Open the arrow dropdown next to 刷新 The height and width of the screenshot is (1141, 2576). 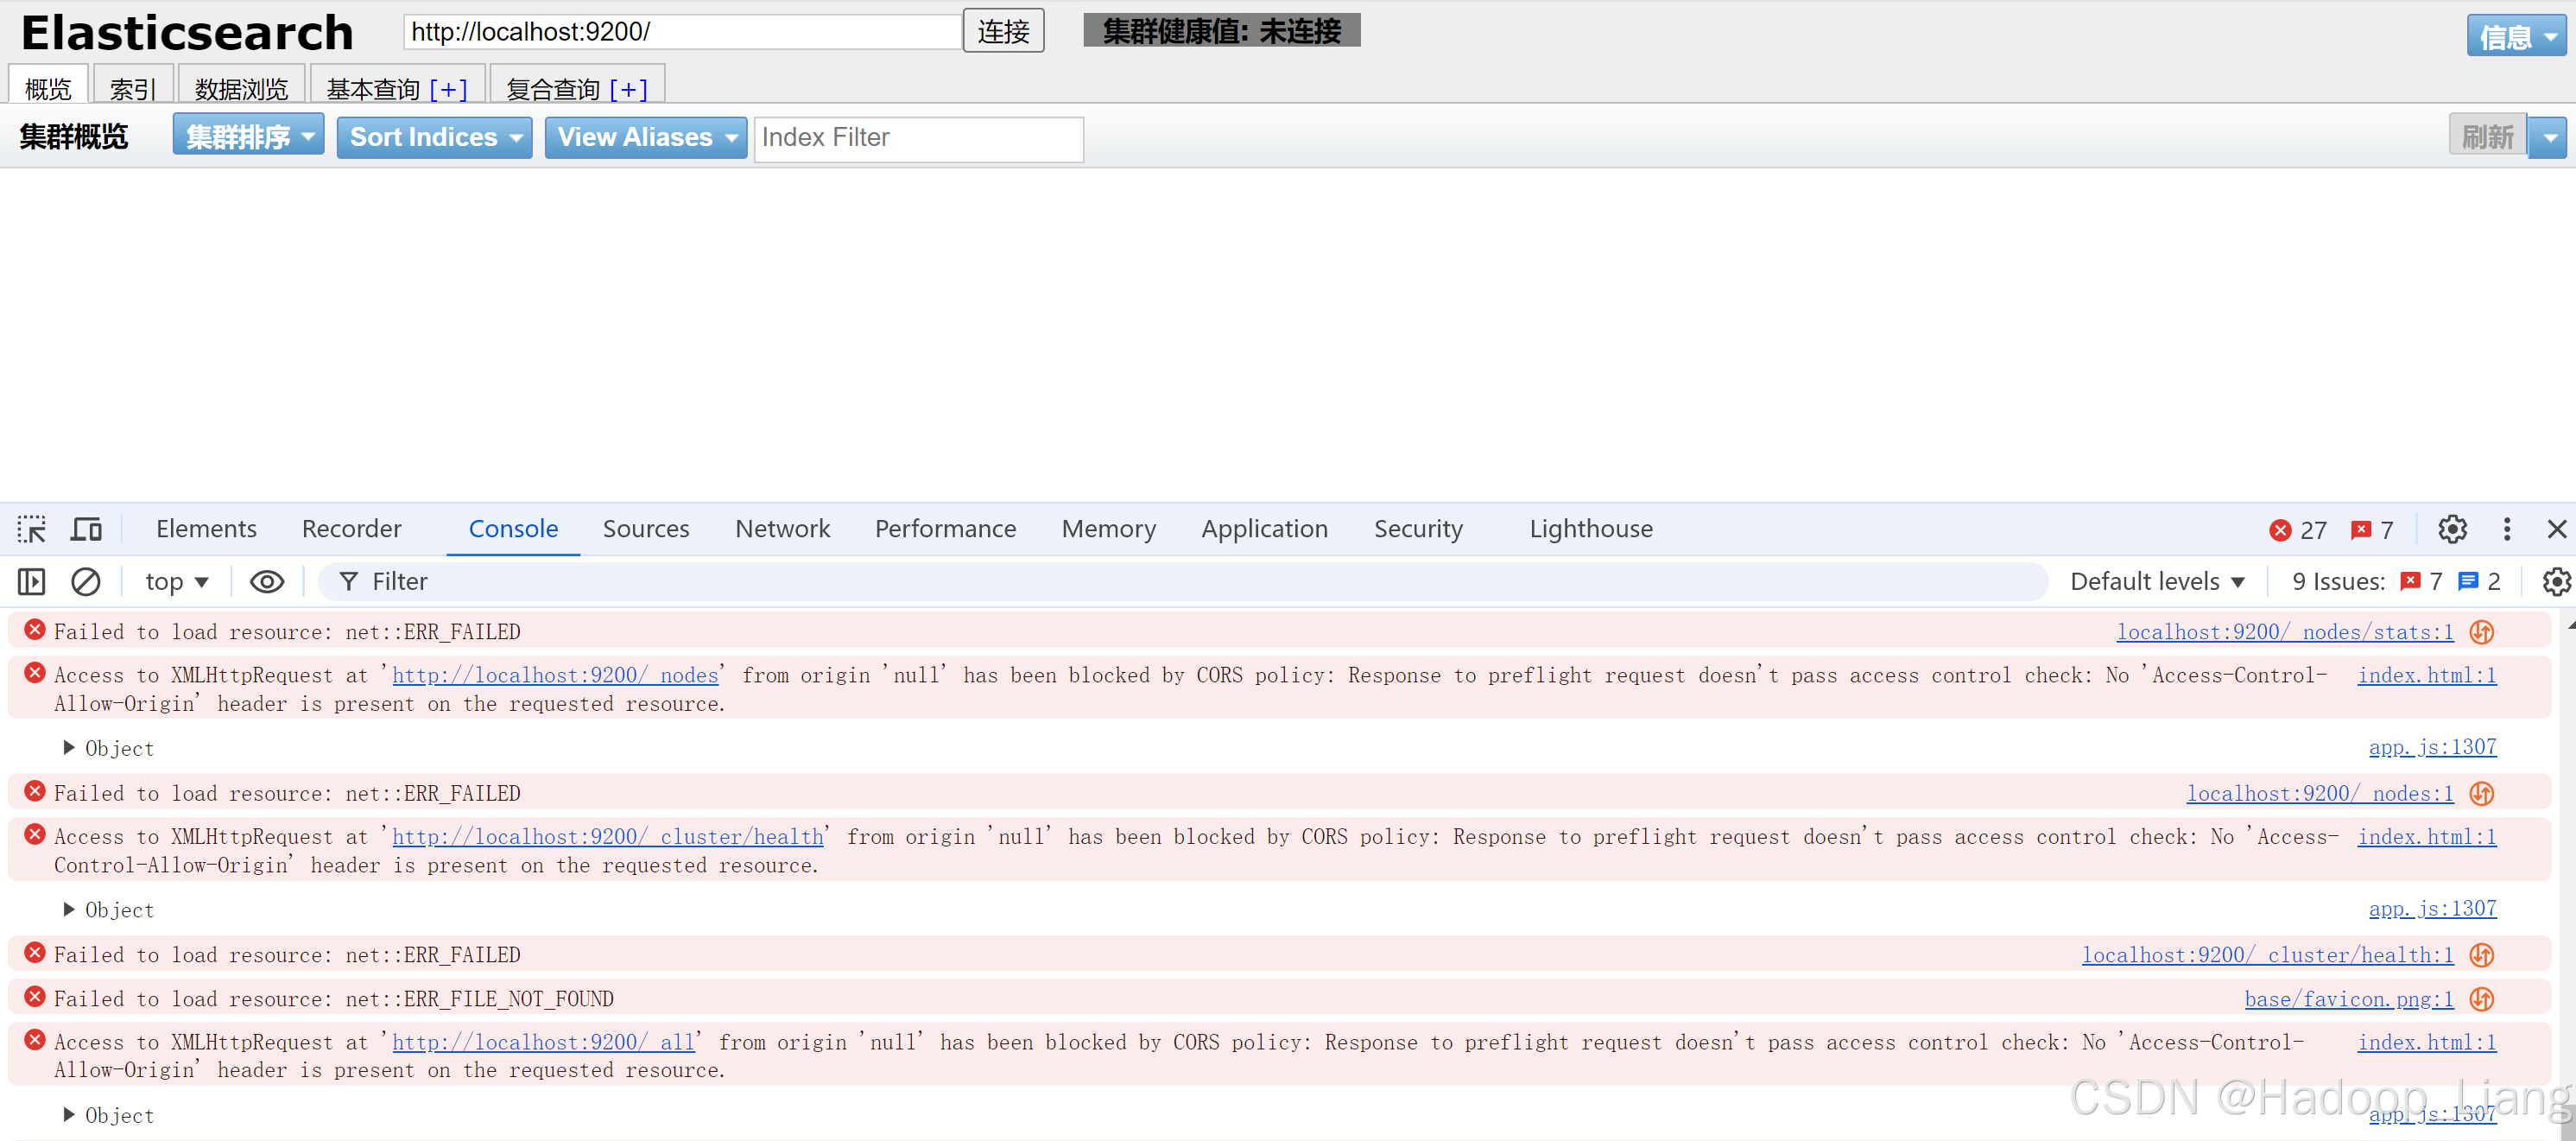(x=2549, y=137)
